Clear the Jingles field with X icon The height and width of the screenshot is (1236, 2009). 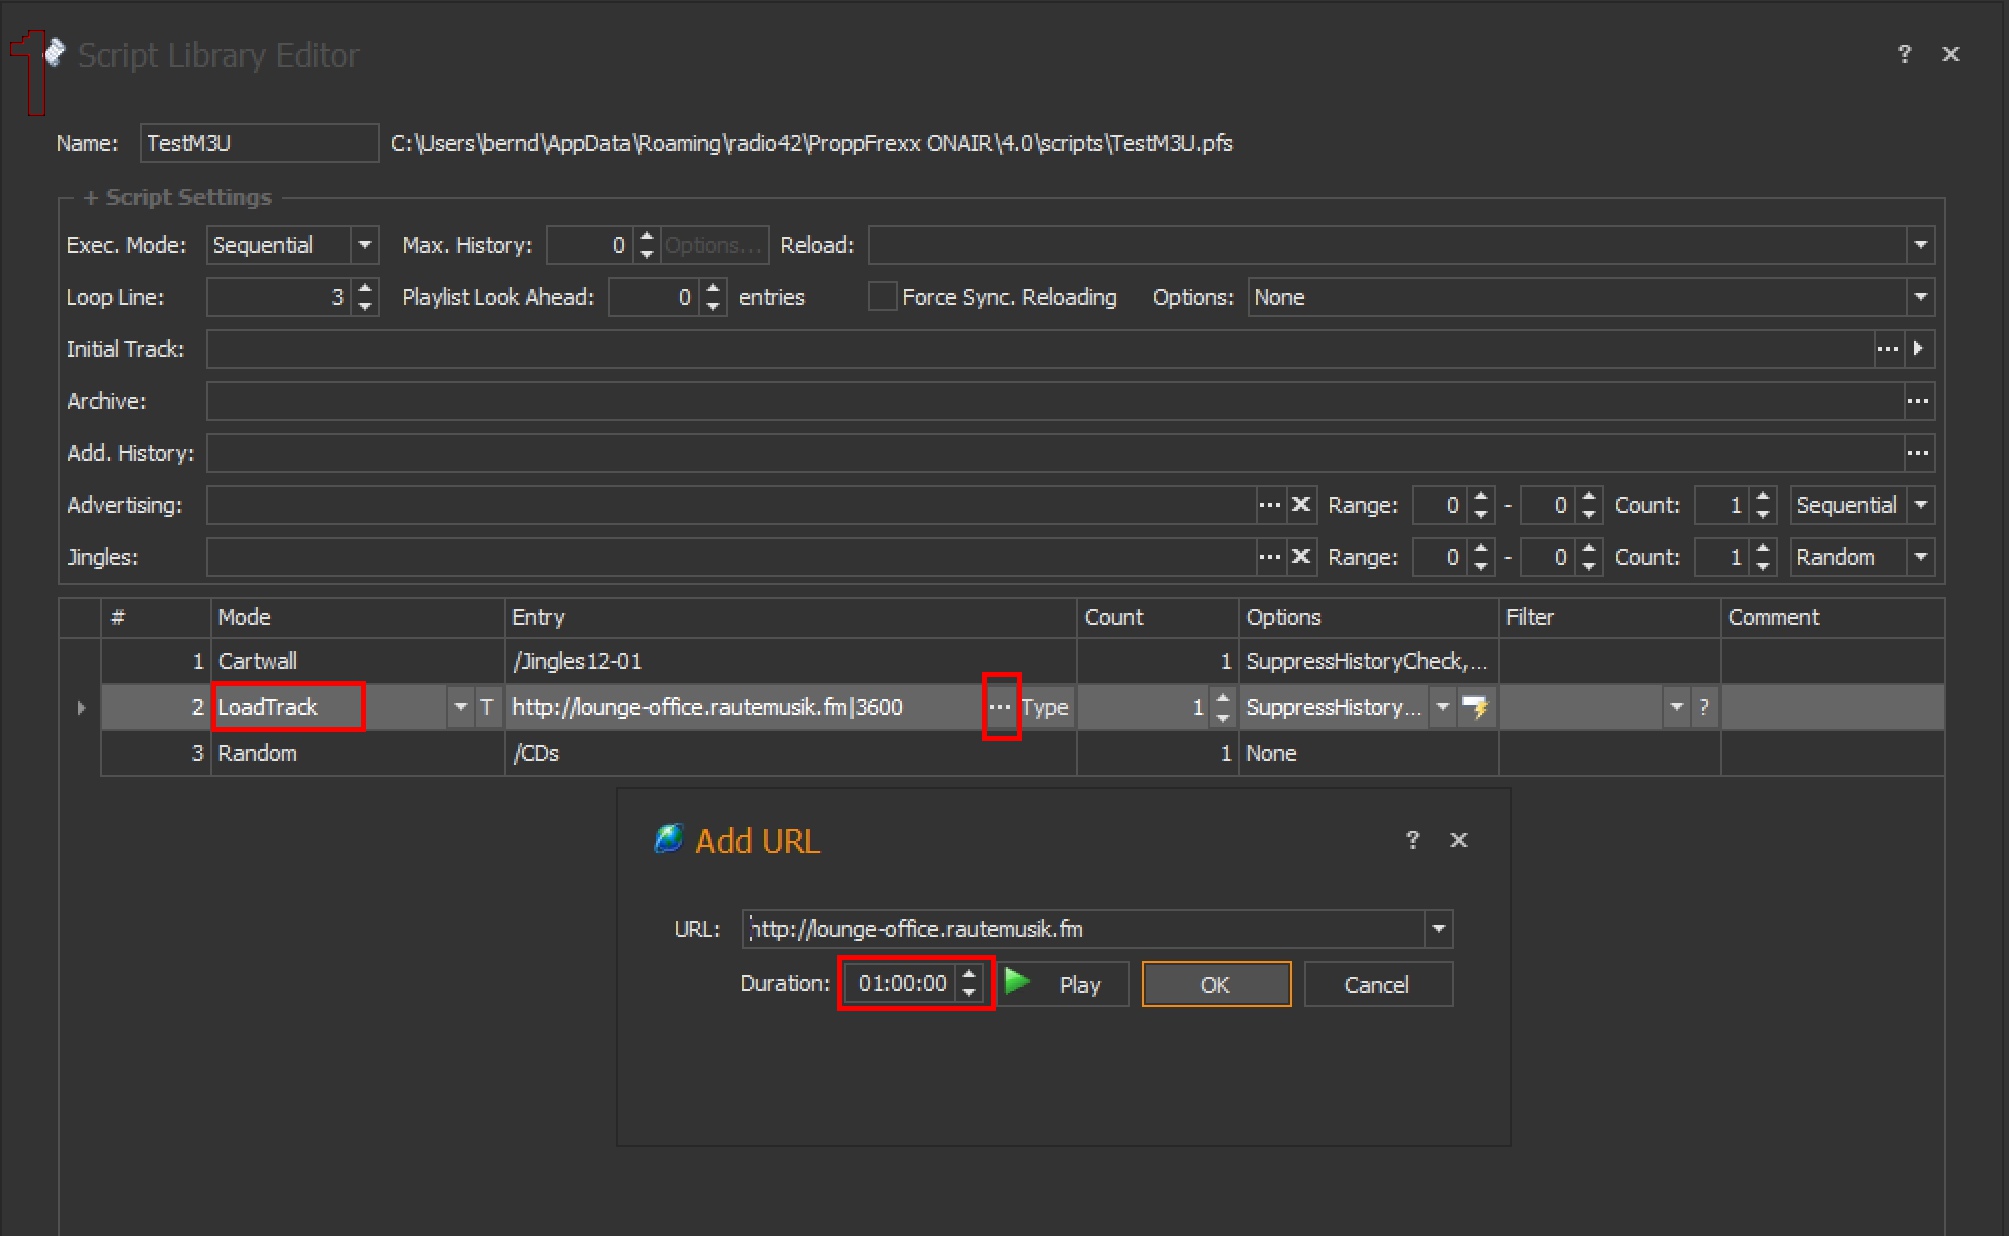point(1300,557)
